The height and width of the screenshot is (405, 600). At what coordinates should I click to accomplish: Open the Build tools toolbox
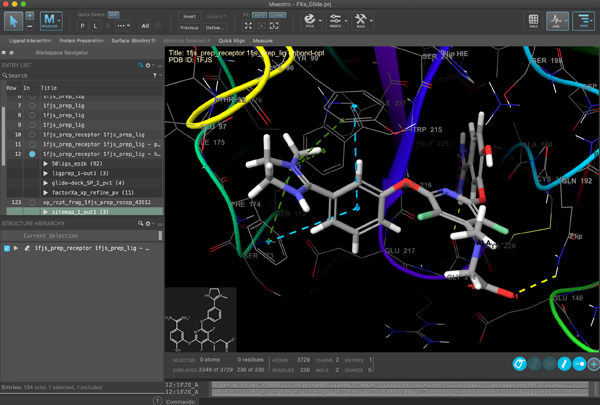360,20
